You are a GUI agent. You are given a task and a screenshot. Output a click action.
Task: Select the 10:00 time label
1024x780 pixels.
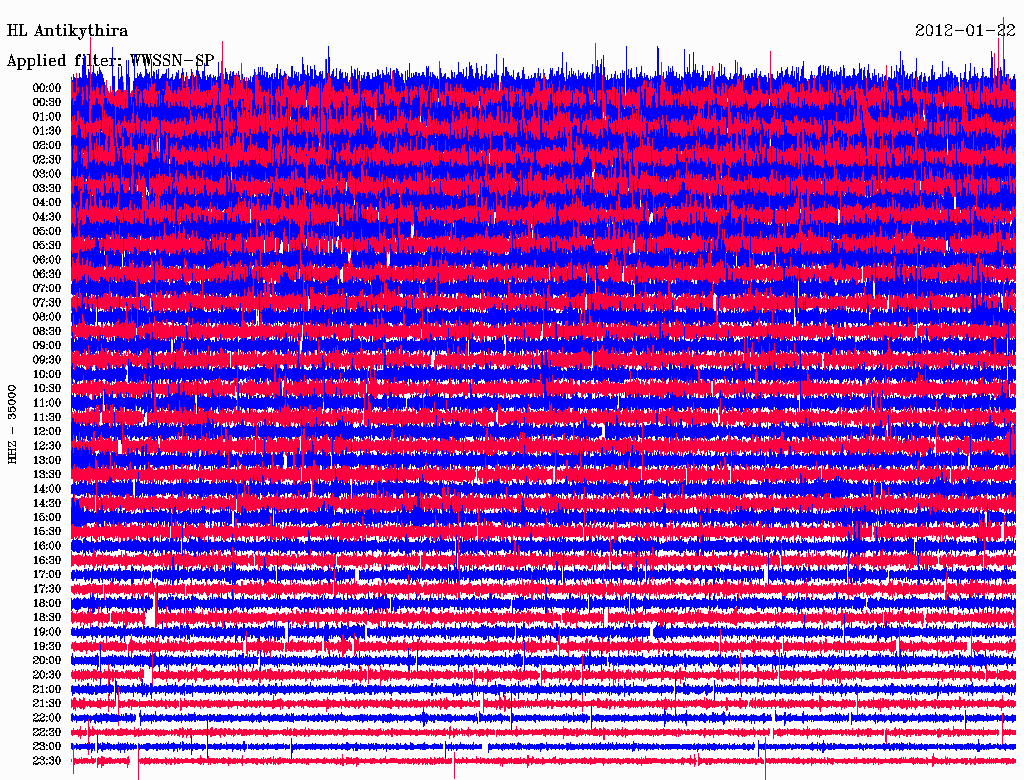click(x=47, y=374)
